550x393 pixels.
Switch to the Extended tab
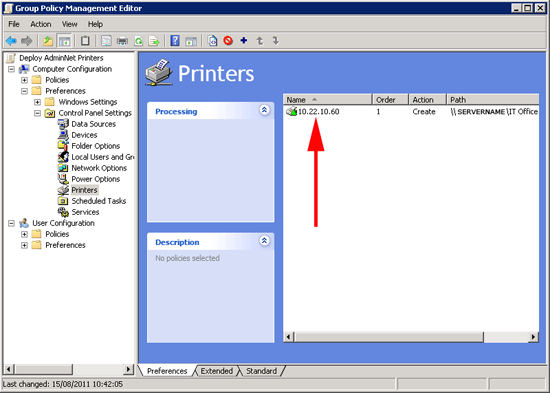click(216, 371)
